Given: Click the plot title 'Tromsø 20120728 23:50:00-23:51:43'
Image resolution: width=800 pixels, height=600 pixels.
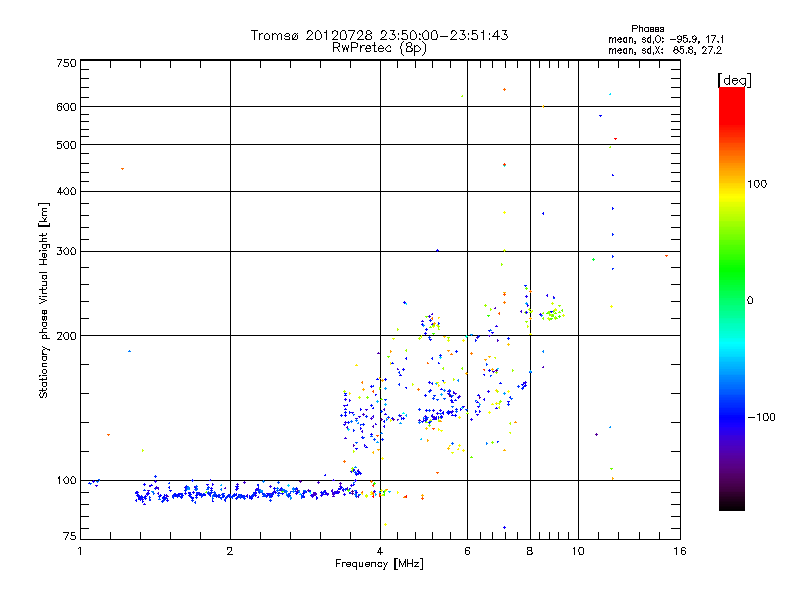Looking at the screenshot, I should click(x=379, y=35).
